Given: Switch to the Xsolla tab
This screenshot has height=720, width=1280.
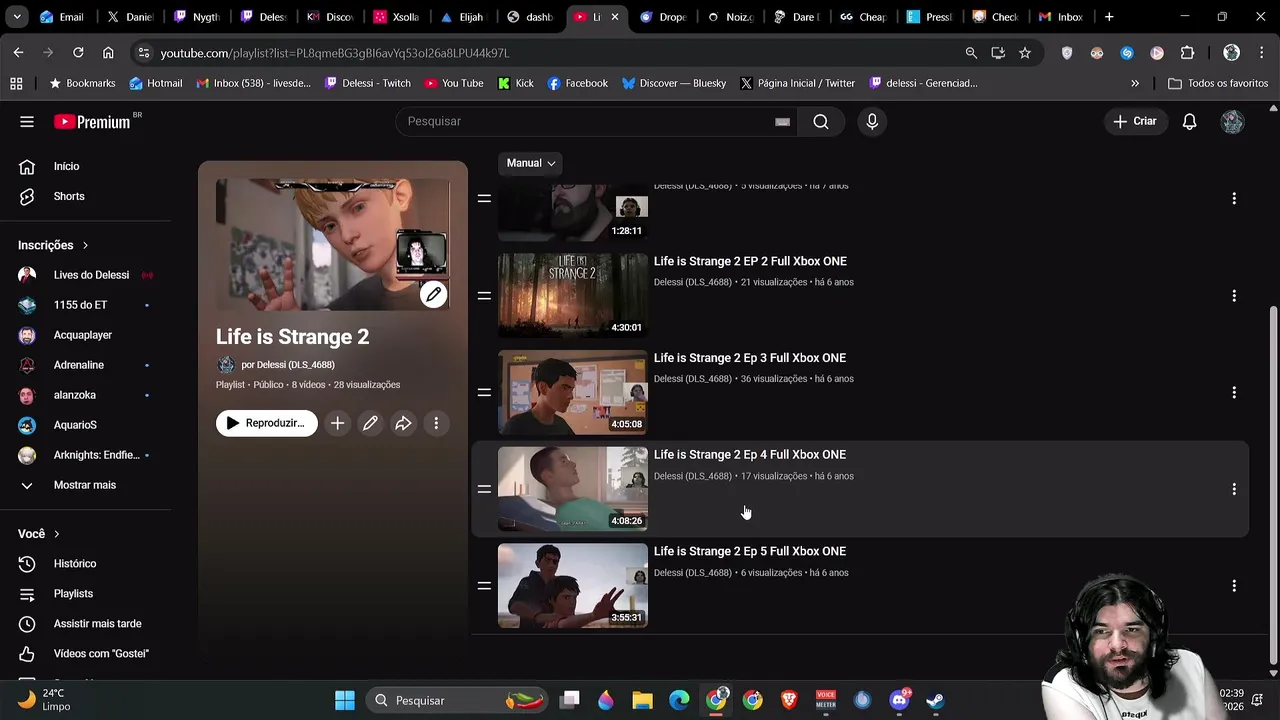Looking at the screenshot, I should point(396,17).
